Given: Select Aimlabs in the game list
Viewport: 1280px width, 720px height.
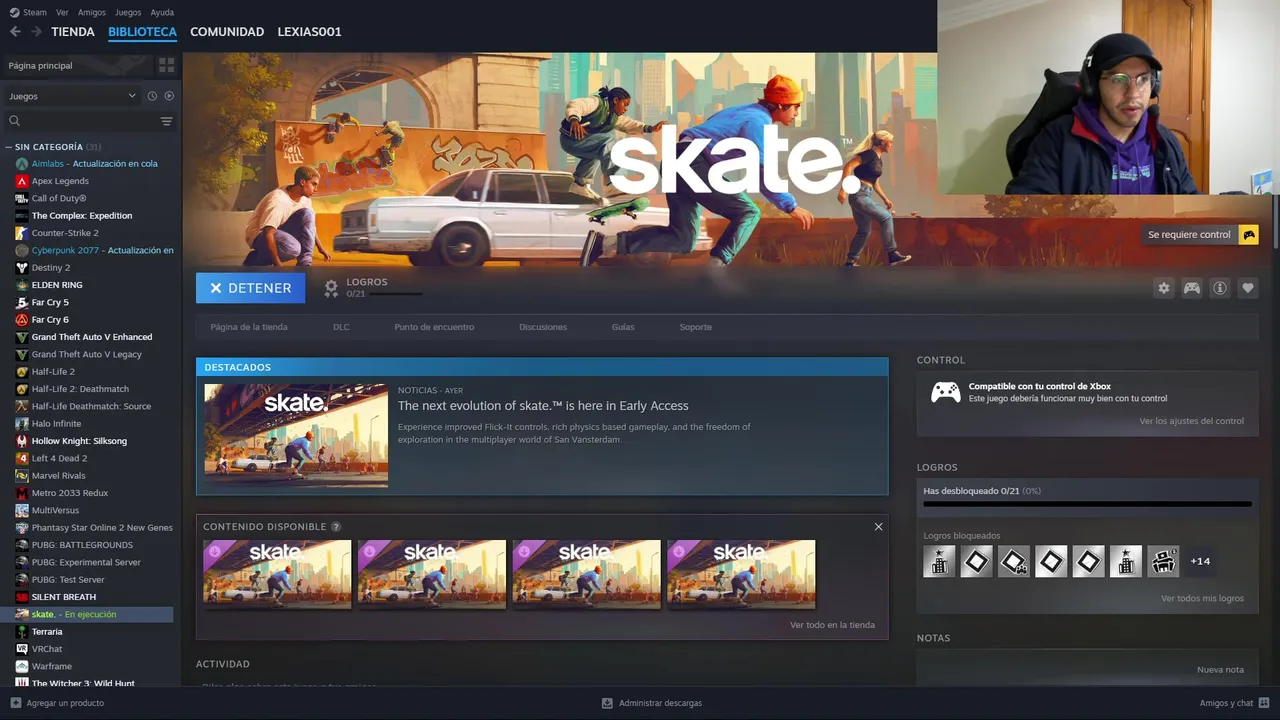Looking at the screenshot, I should point(94,163).
